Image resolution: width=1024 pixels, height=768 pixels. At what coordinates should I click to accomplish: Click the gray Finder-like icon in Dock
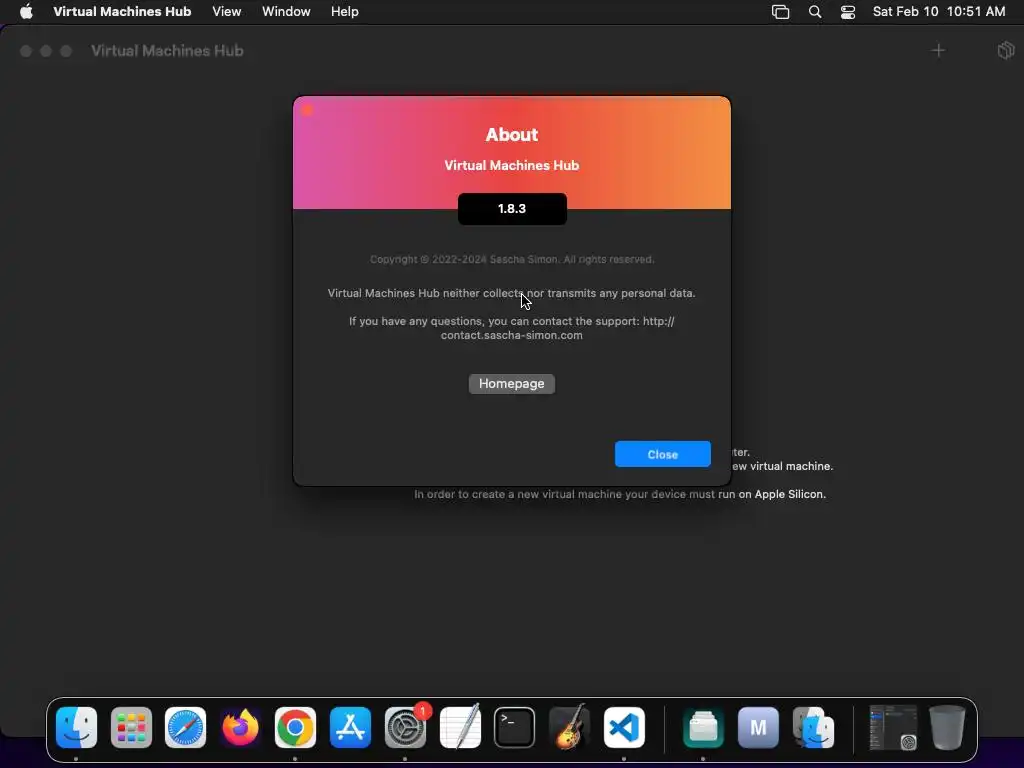813,728
